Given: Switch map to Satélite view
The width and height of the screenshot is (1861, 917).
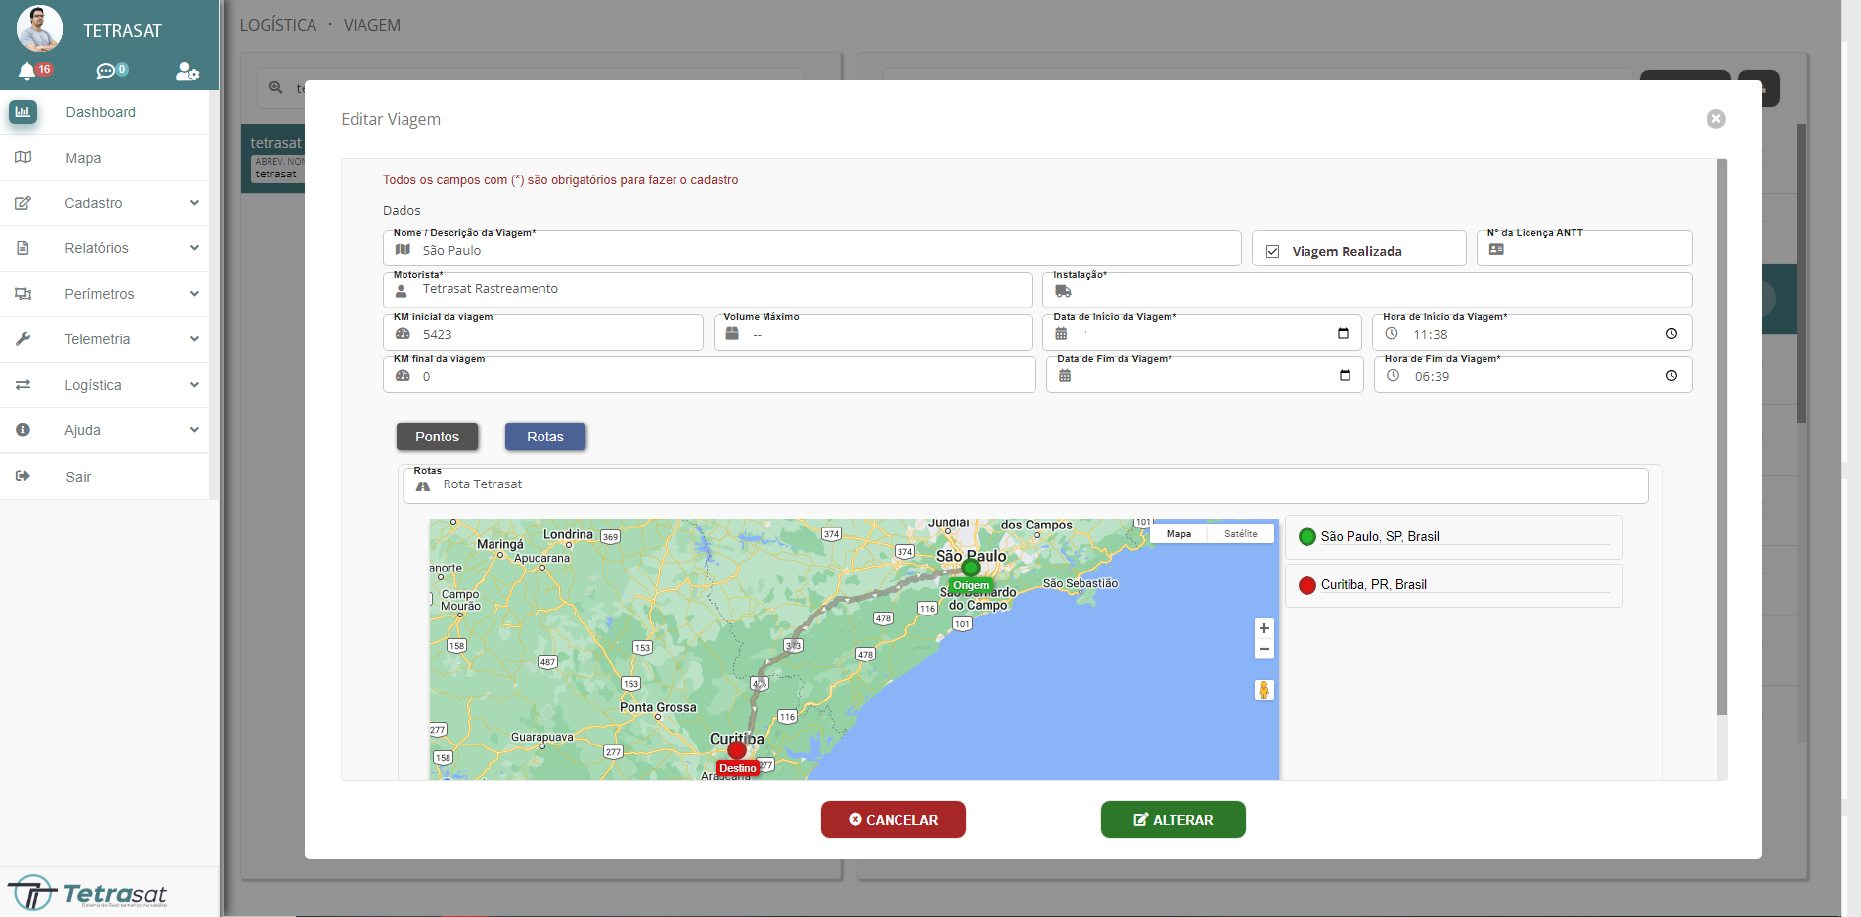Looking at the screenshot, I should [x=1241, y=534].
